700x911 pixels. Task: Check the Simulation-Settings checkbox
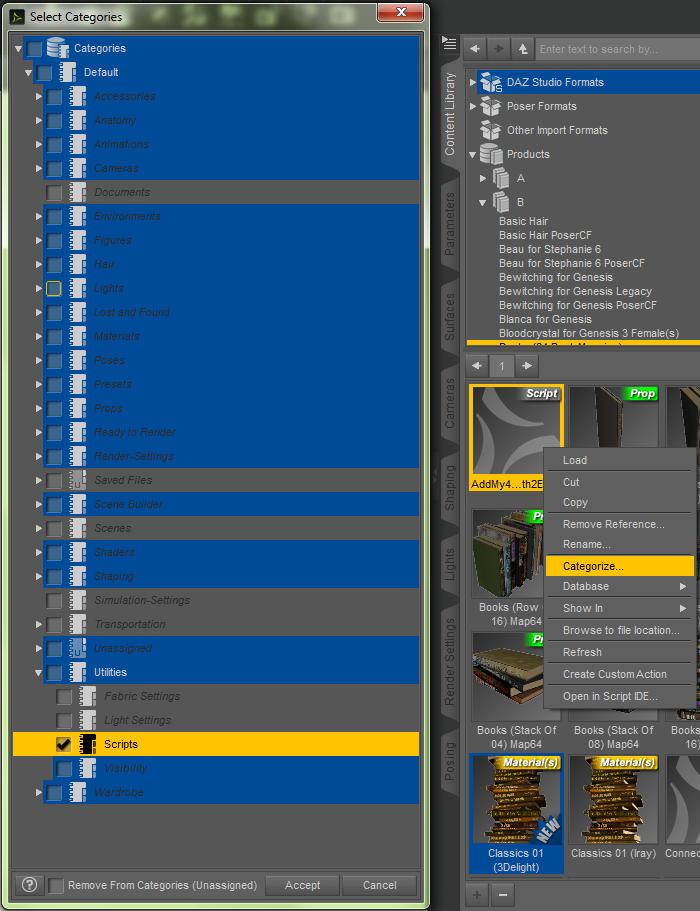(x=53, y=600)
